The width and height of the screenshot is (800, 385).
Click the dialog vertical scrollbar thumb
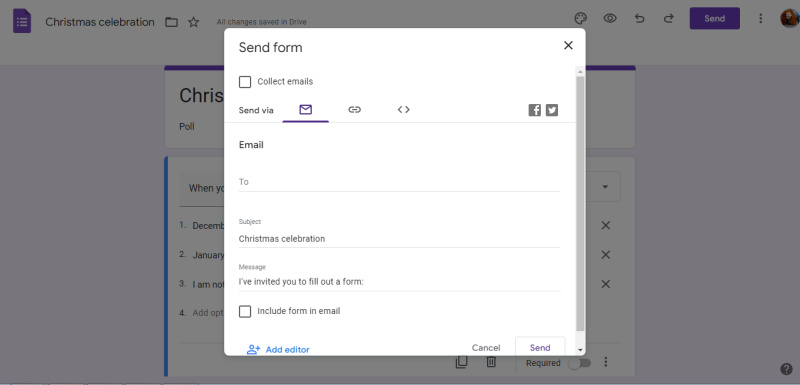pos(580,204)
